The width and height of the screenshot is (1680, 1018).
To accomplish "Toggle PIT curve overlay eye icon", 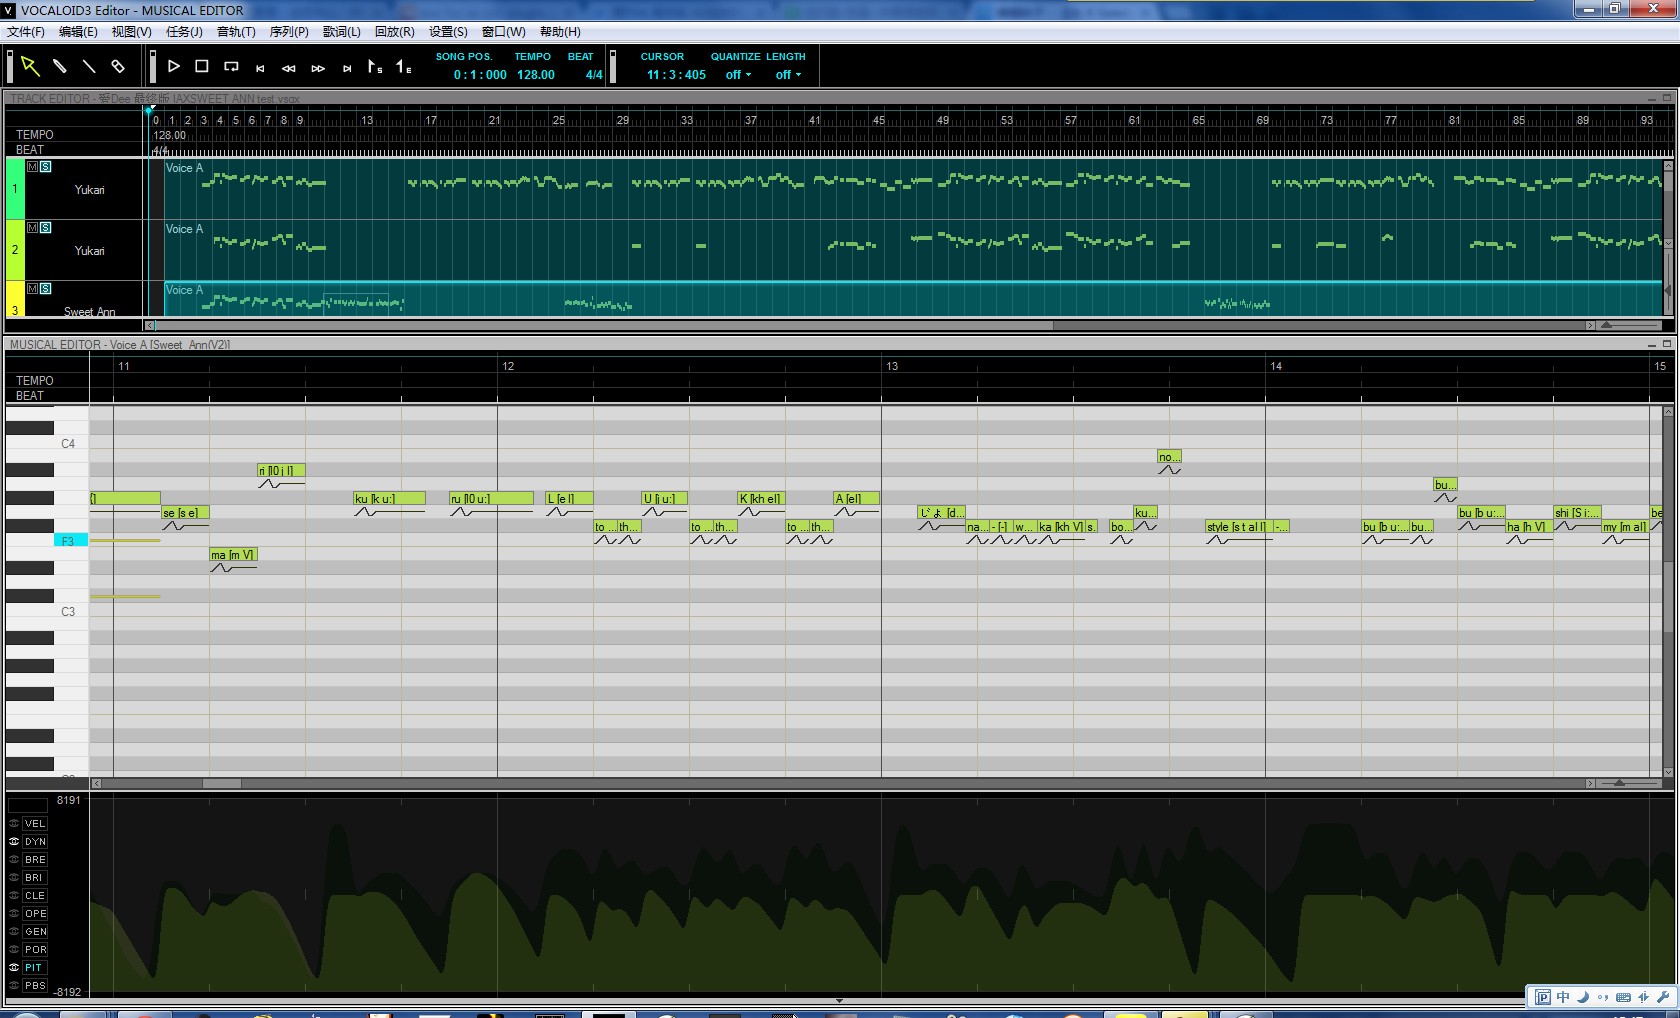I will click(14, 968).
